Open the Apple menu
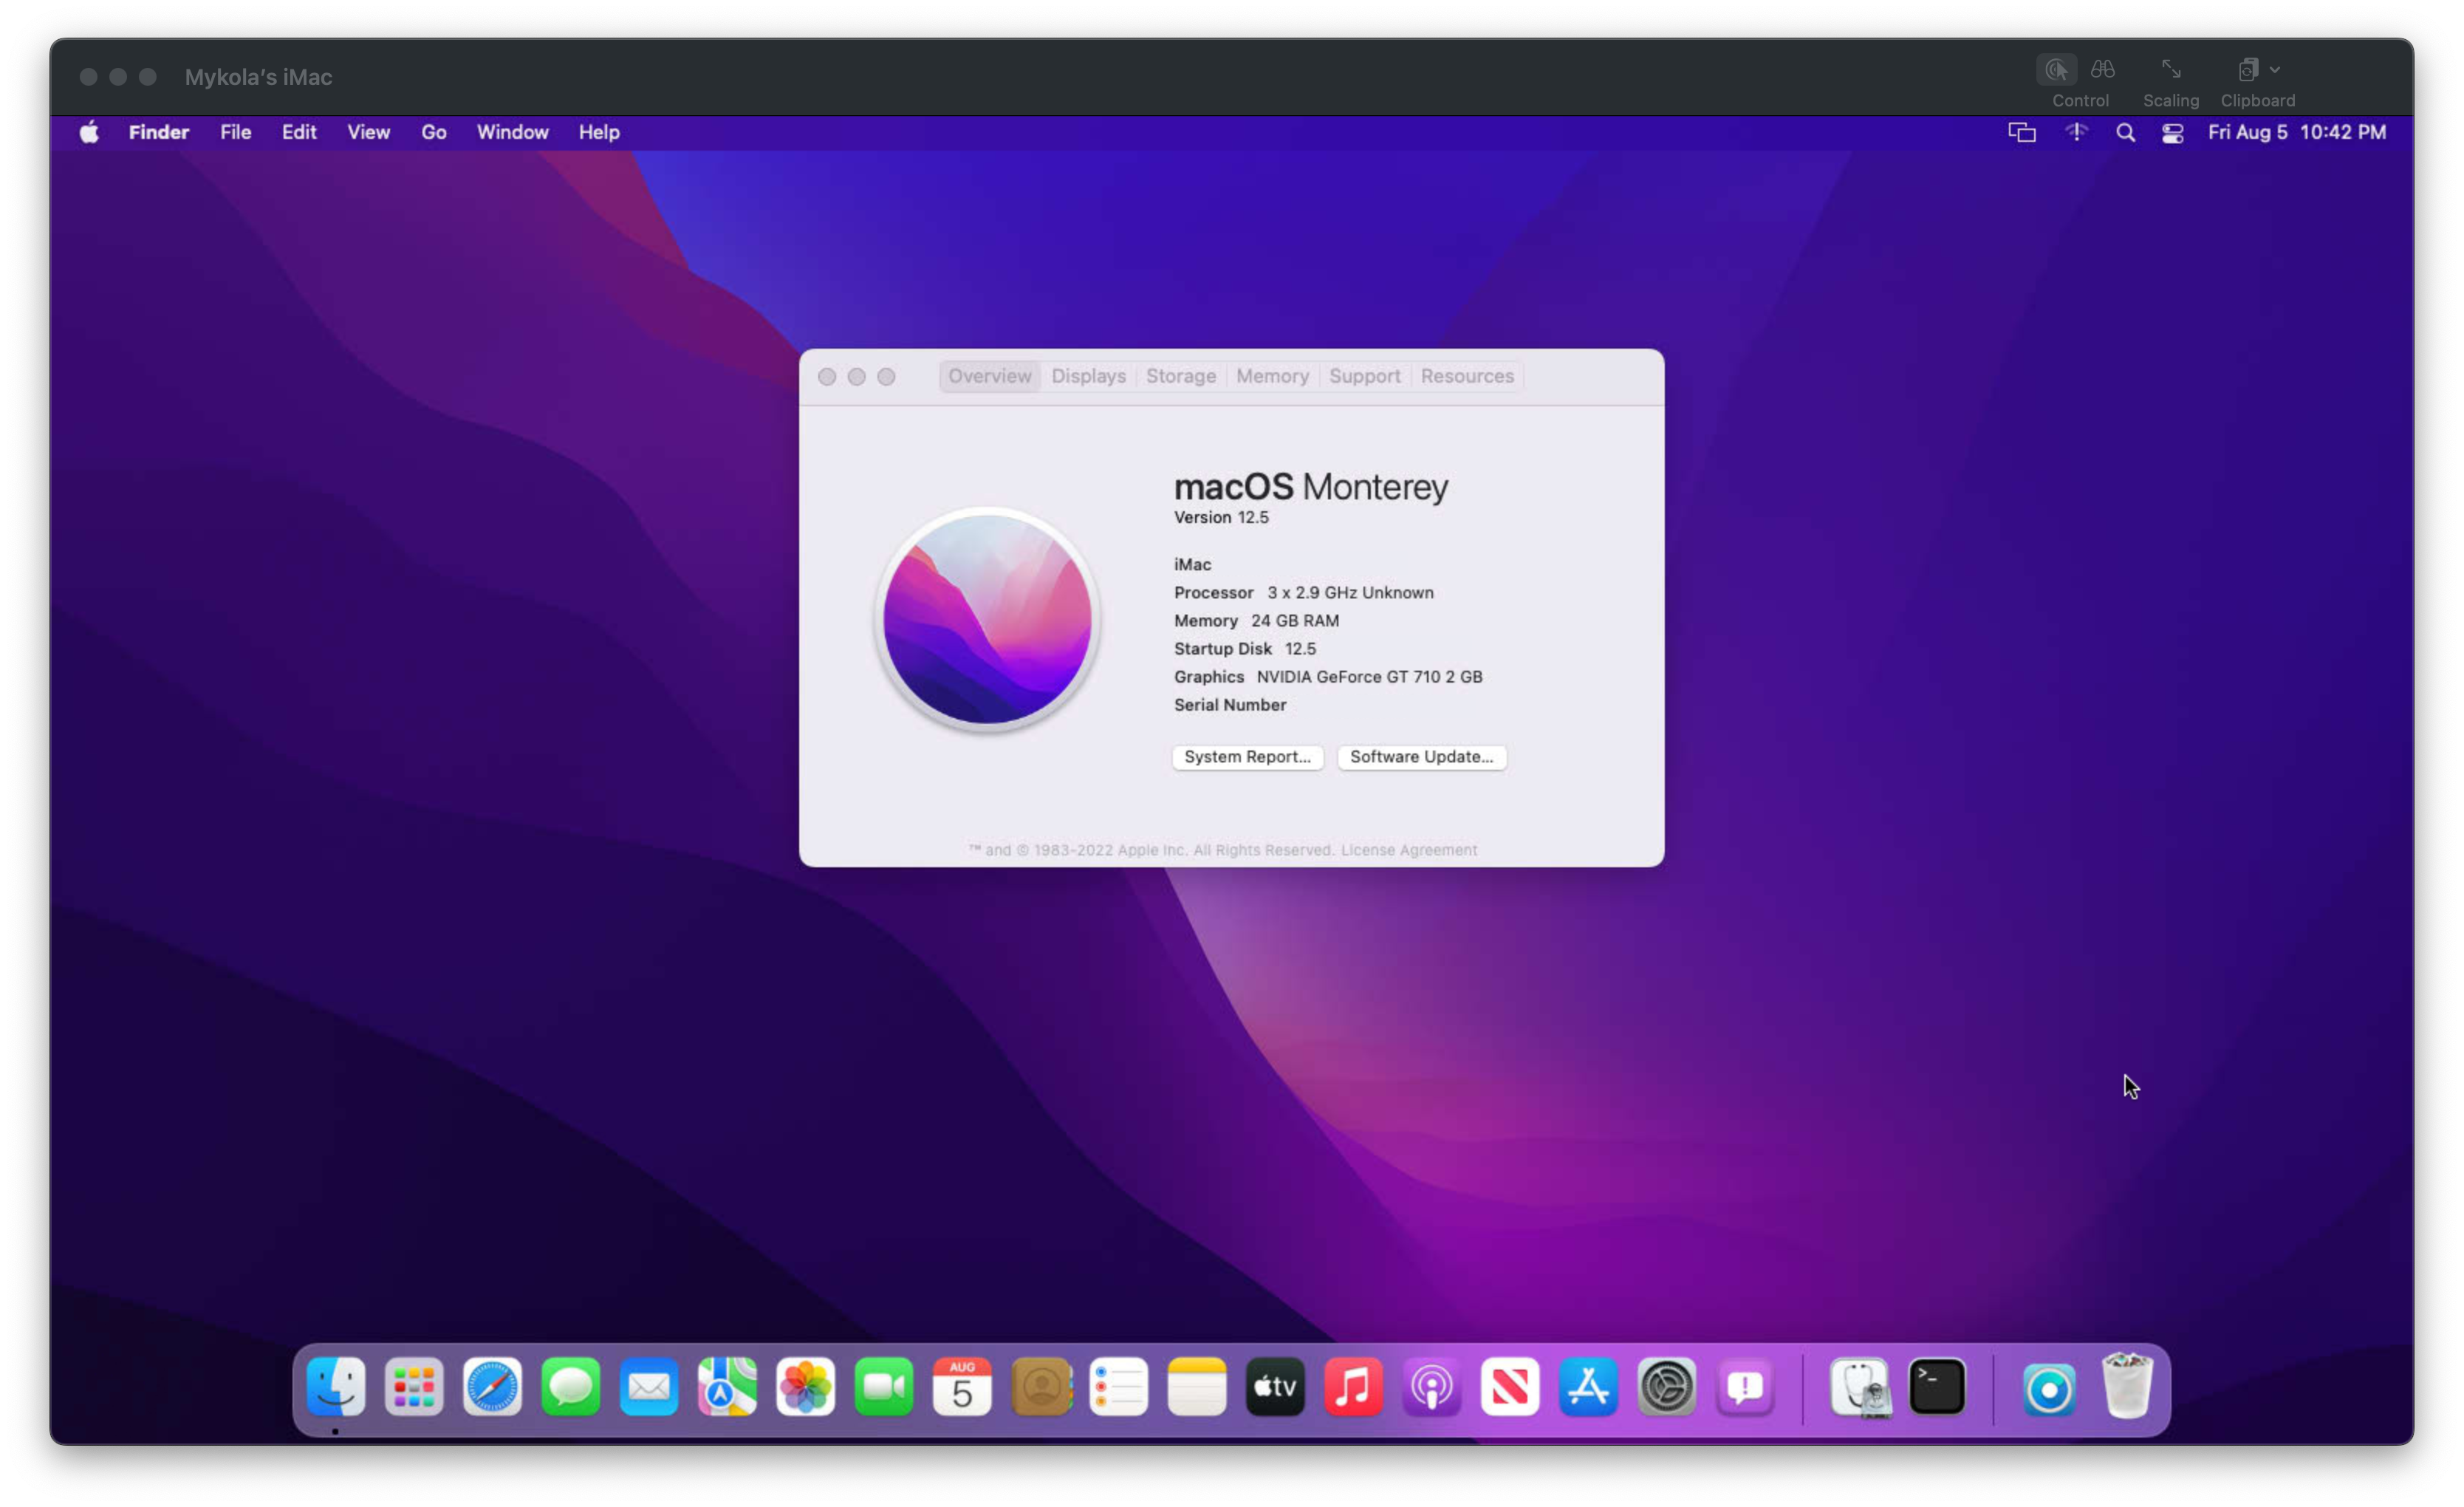Image resolution: width=2464 pixels, height=1507 pixels. click(x=89, y=132)
